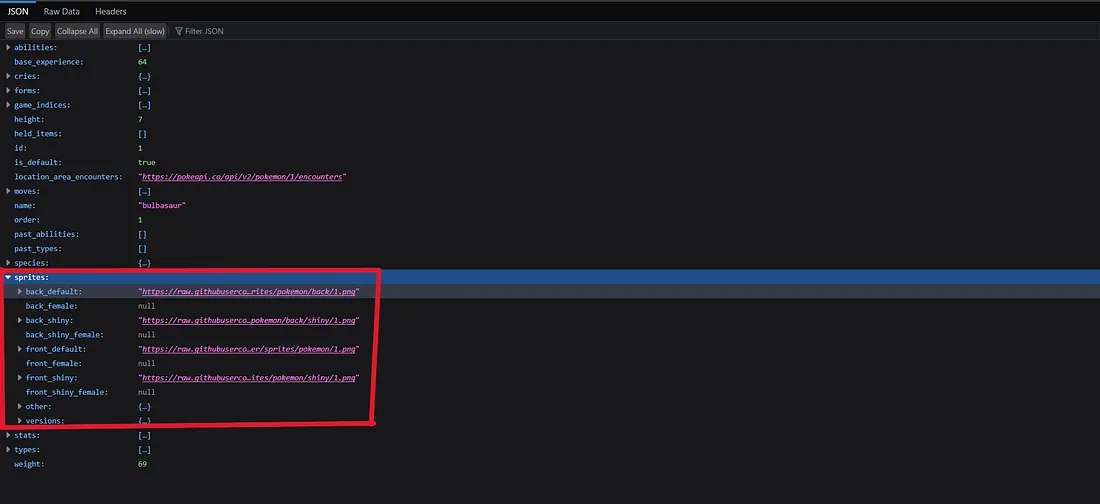Screen dimensions: 1100x504
Task: Select the past_types key
Action: click(x=38, y=248)
